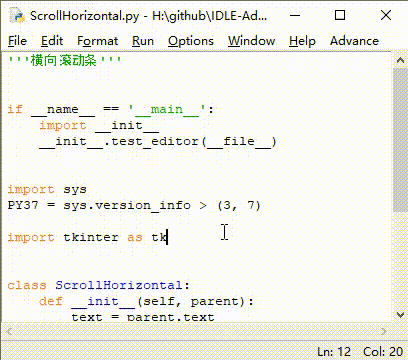Minimize the IDLE editor window
408x360 pixels.
[295, 15]
